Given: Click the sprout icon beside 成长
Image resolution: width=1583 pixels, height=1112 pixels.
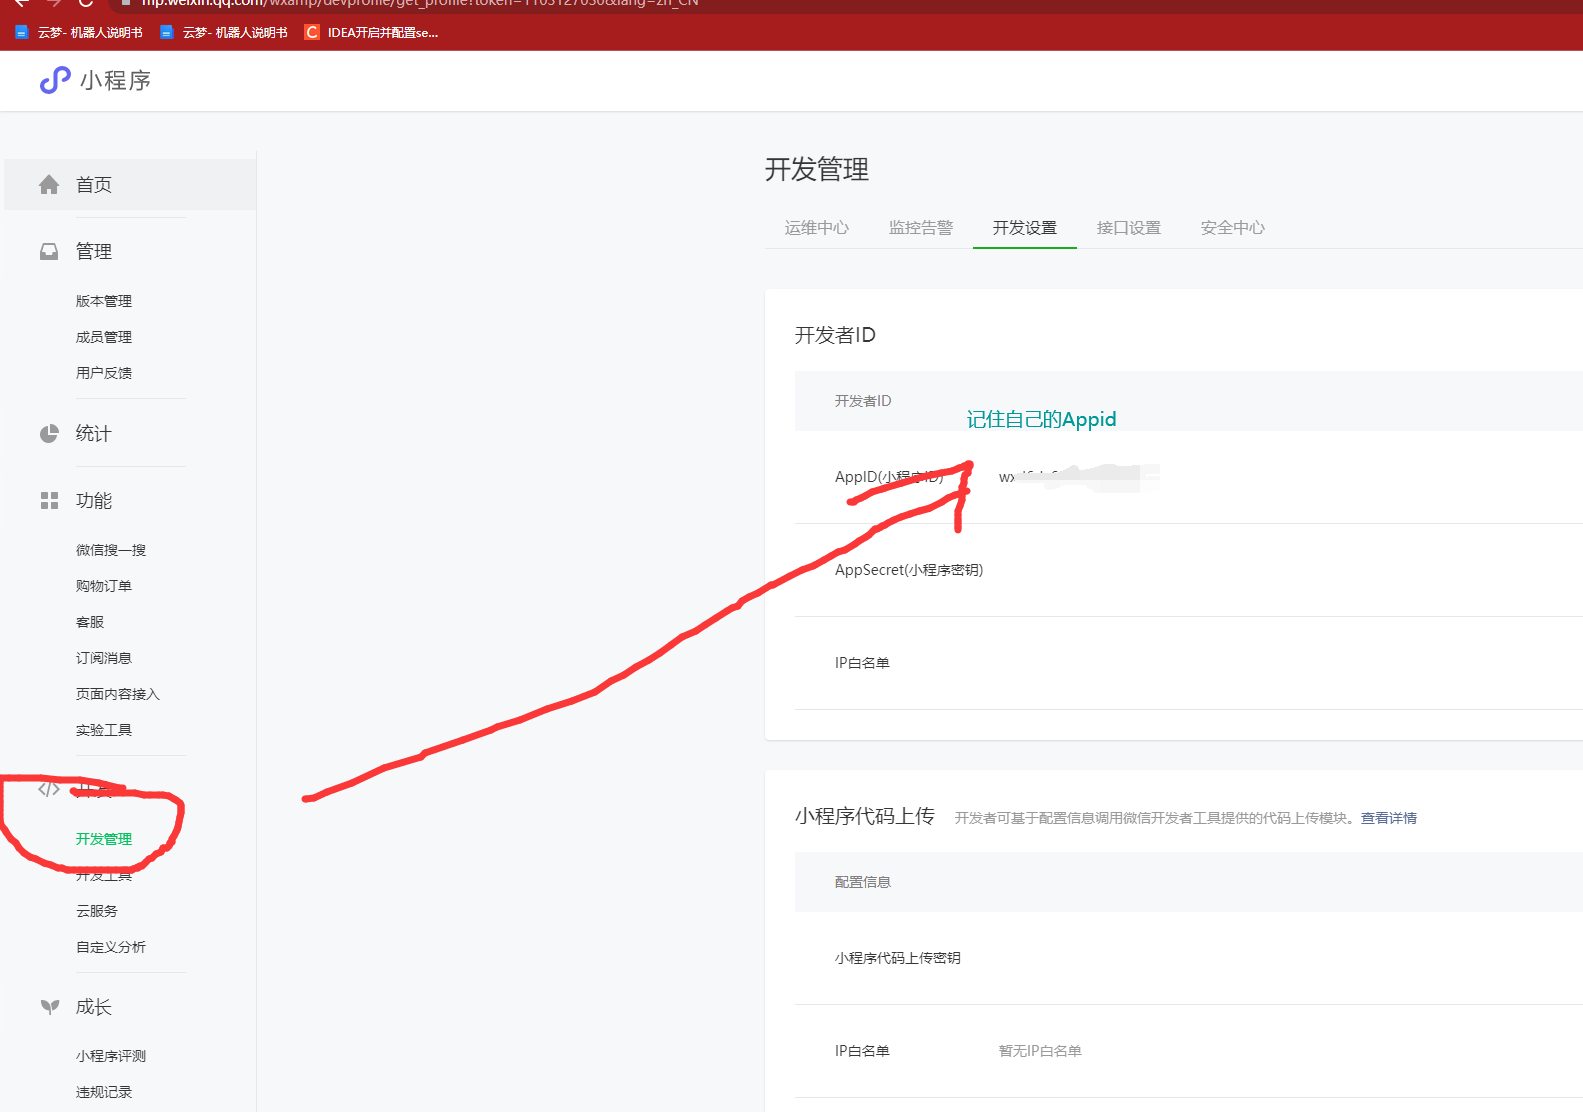Looking at the screenshot, I should point(49,1007).
